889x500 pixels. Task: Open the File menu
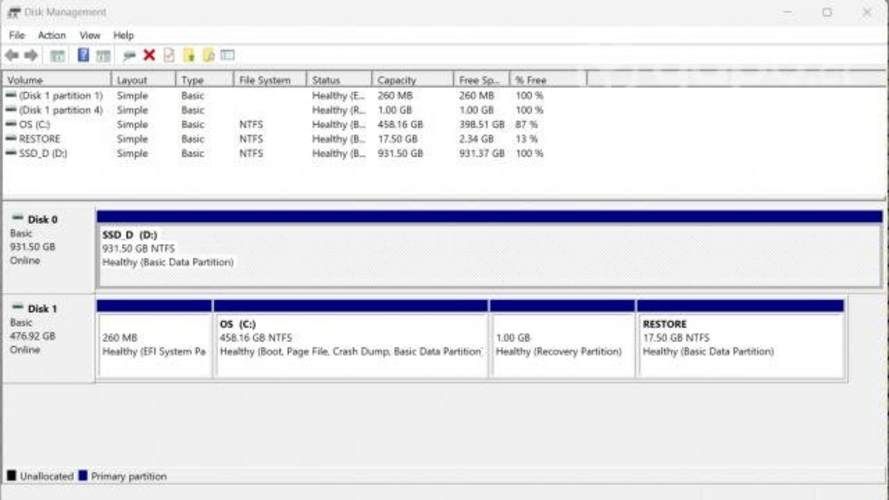[x=17, y=35]
